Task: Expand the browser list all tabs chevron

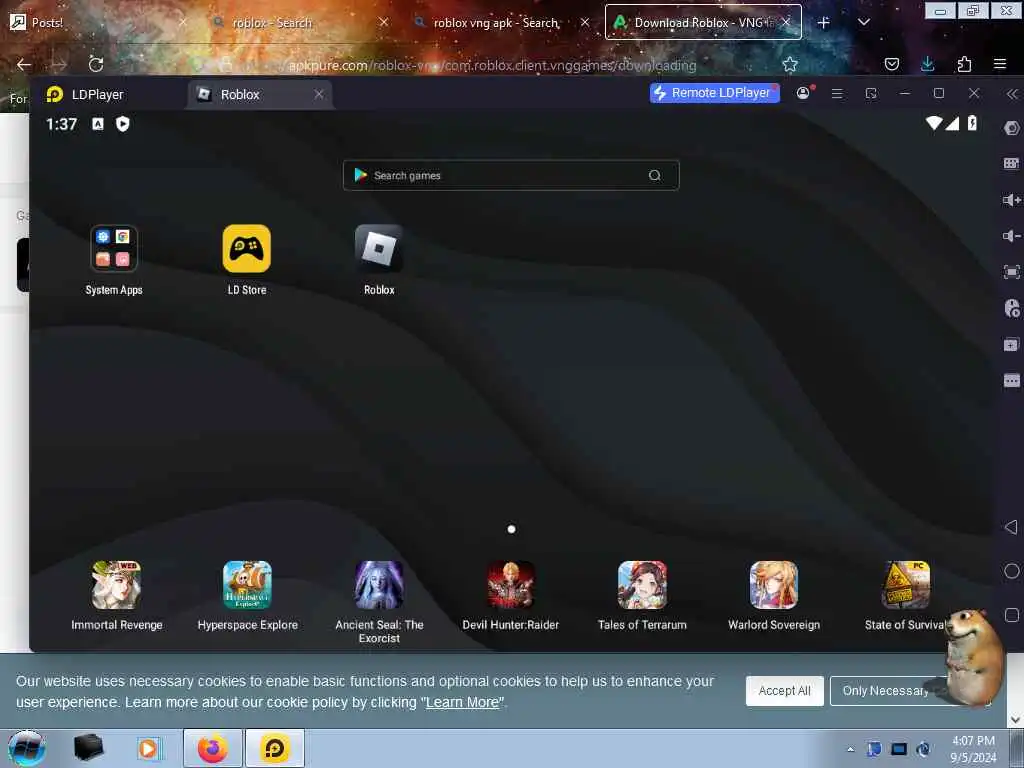Action: (863, 23)
